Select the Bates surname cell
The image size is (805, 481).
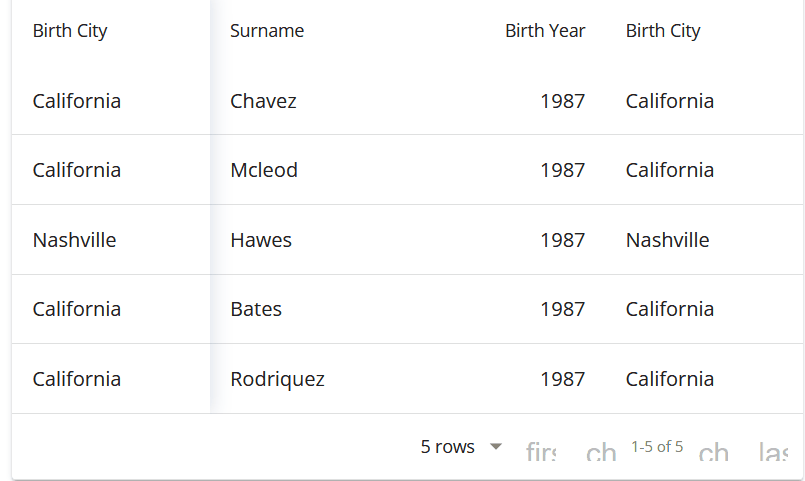(x=256, y=309)
